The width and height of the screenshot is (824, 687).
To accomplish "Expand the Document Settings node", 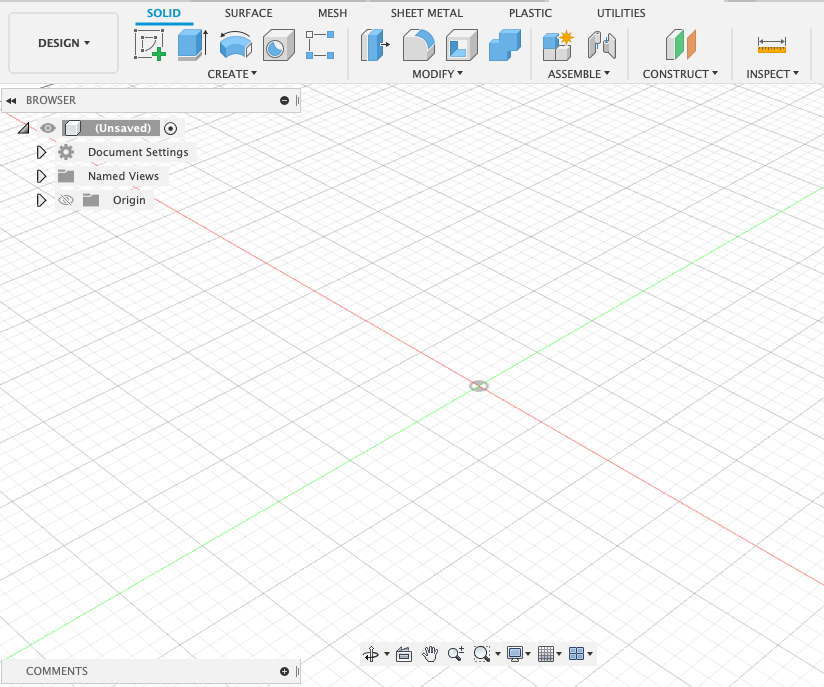I will click(x=41, y=152).
